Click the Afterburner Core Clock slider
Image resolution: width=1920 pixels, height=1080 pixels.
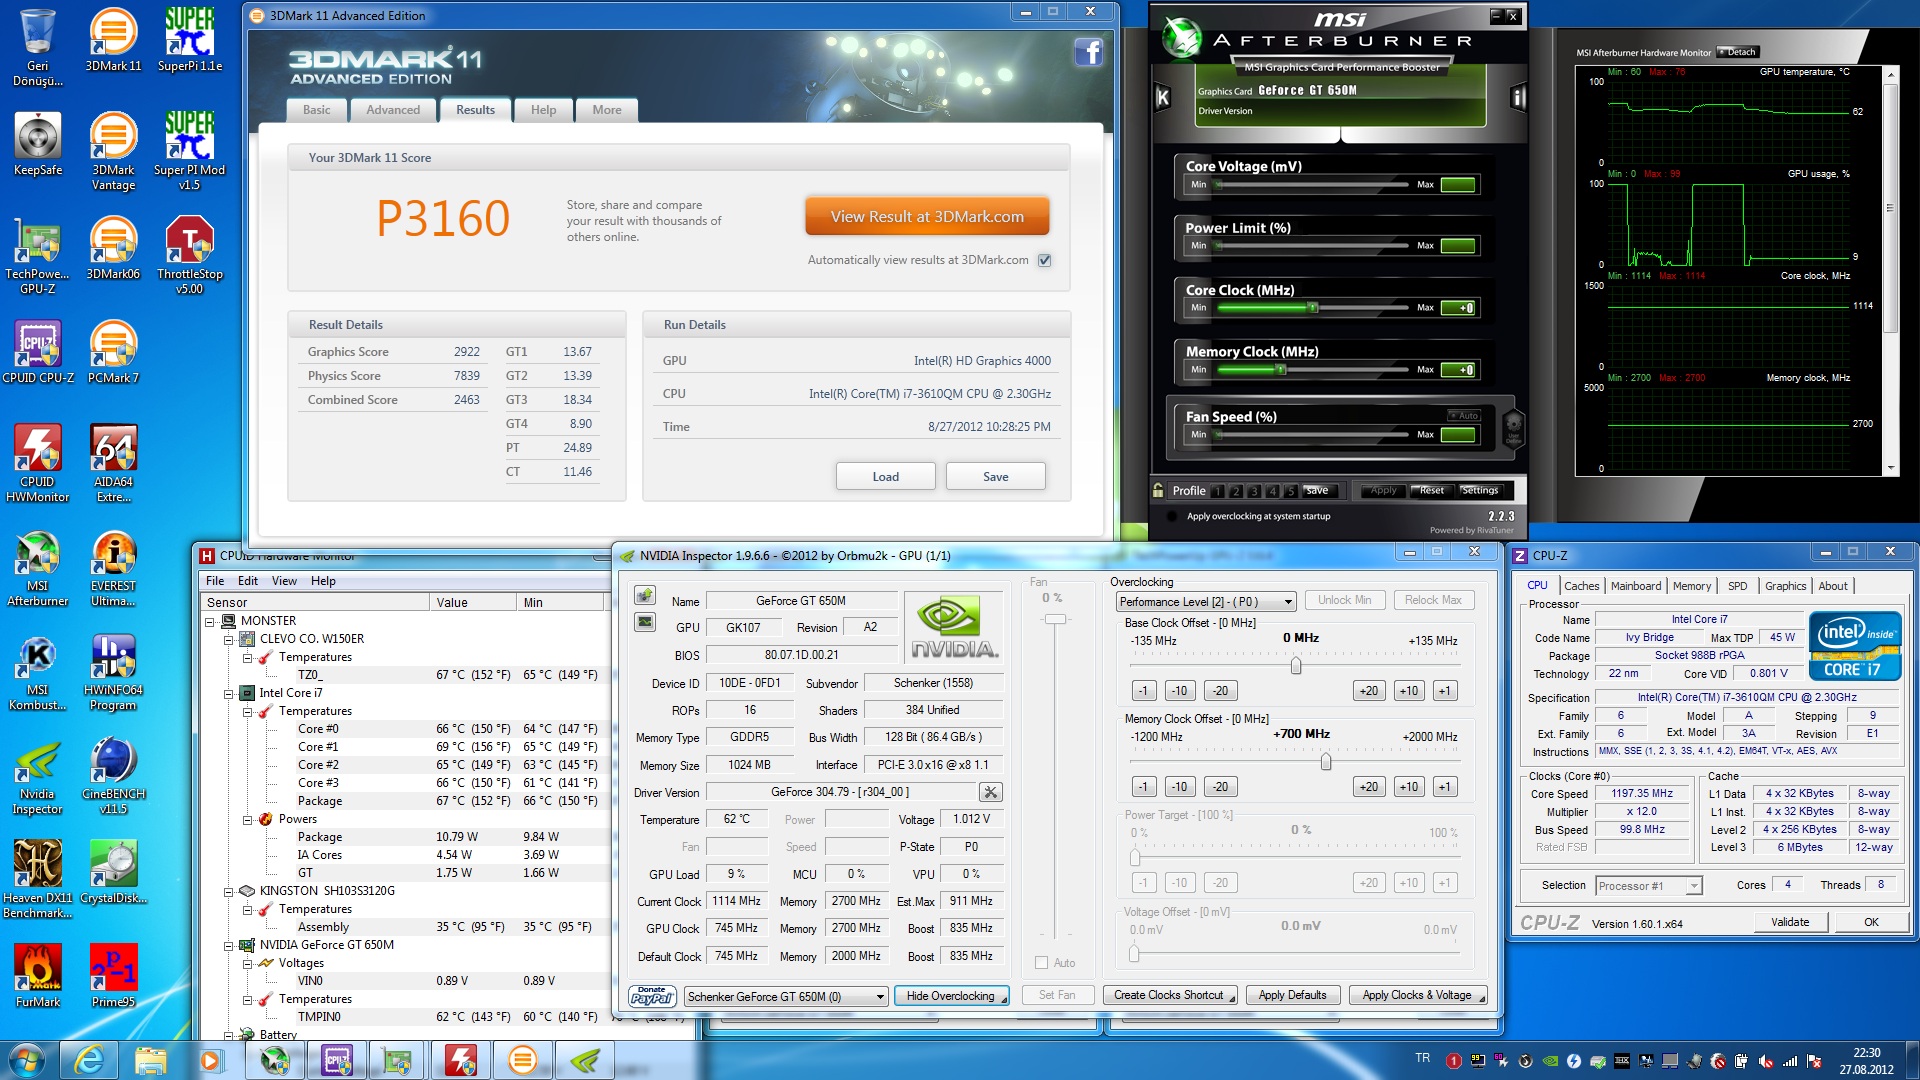1313,308
